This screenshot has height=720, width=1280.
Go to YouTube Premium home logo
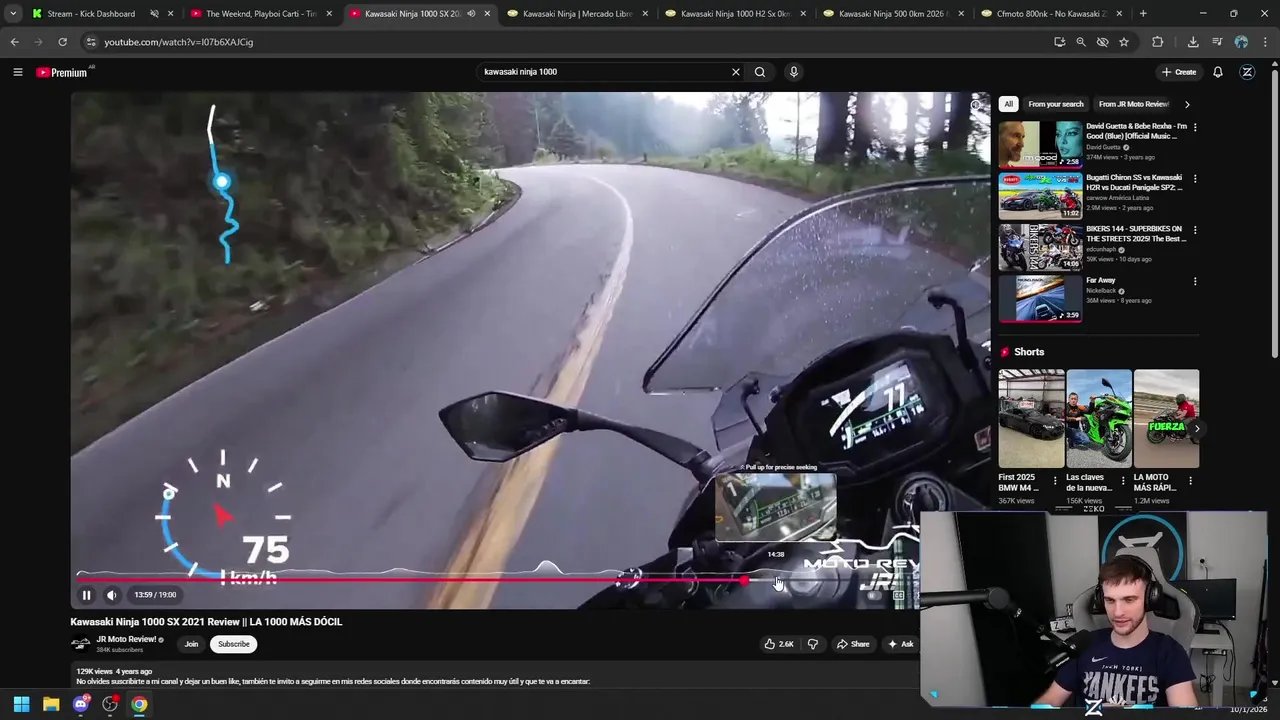pyautogui.click(x=62, y=72)
